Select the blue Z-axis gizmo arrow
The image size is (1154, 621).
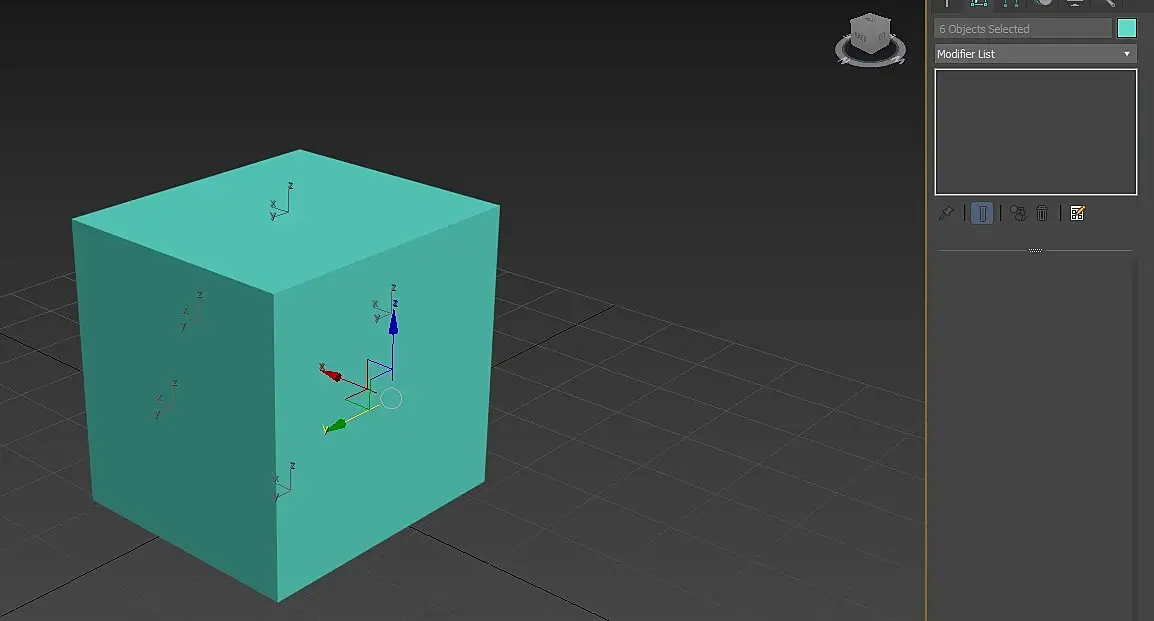coord(393,323)
